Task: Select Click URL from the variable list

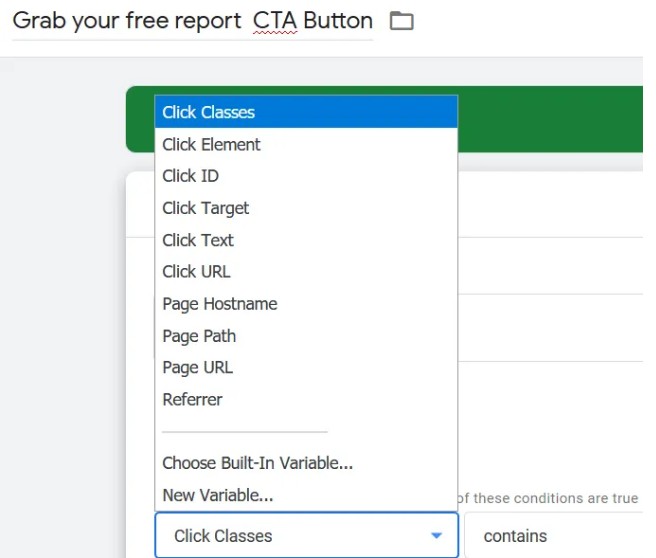Action: (x=196, y=271)
